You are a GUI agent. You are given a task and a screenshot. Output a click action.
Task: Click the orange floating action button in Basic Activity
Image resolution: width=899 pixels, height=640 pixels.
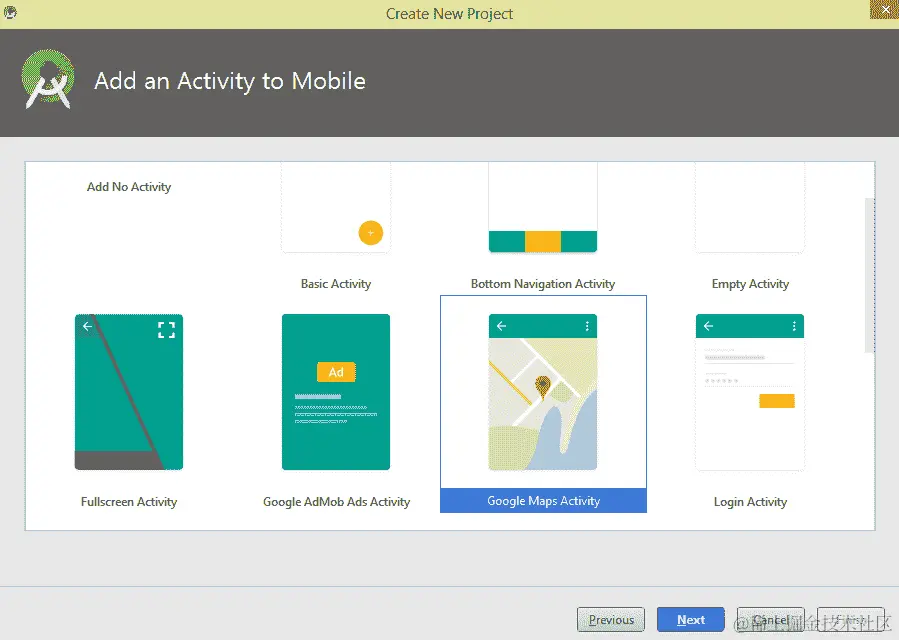tap(371, 233)
